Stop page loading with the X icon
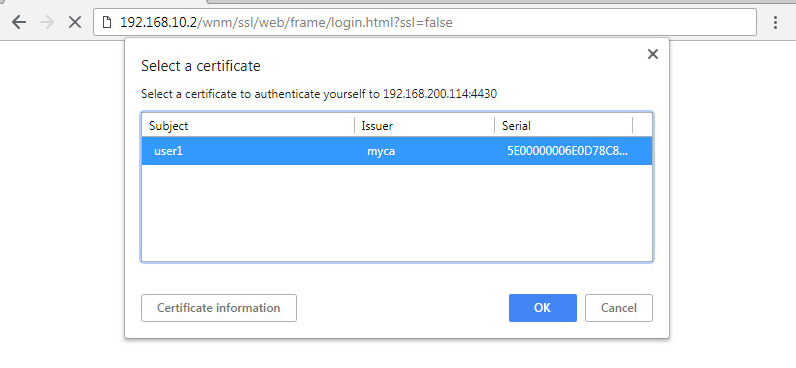The image size is (796, 368). tap(75, 22)
